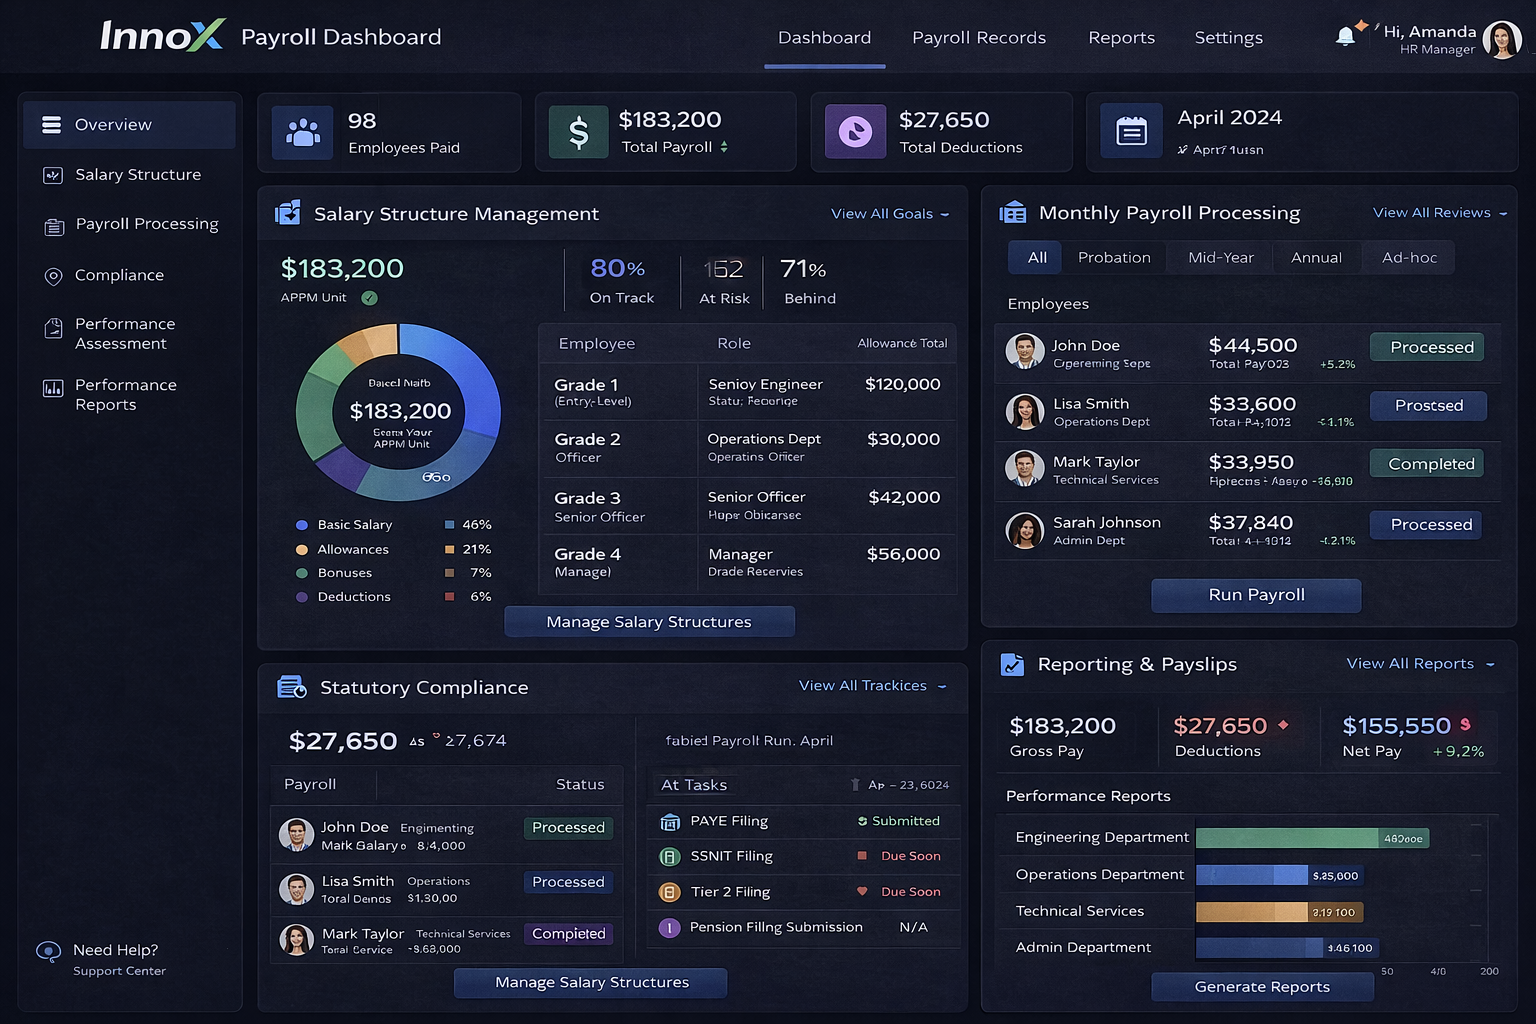Open the Dashboard tab
Viewport: 1536px width, 1024px height.
(825, 38)
